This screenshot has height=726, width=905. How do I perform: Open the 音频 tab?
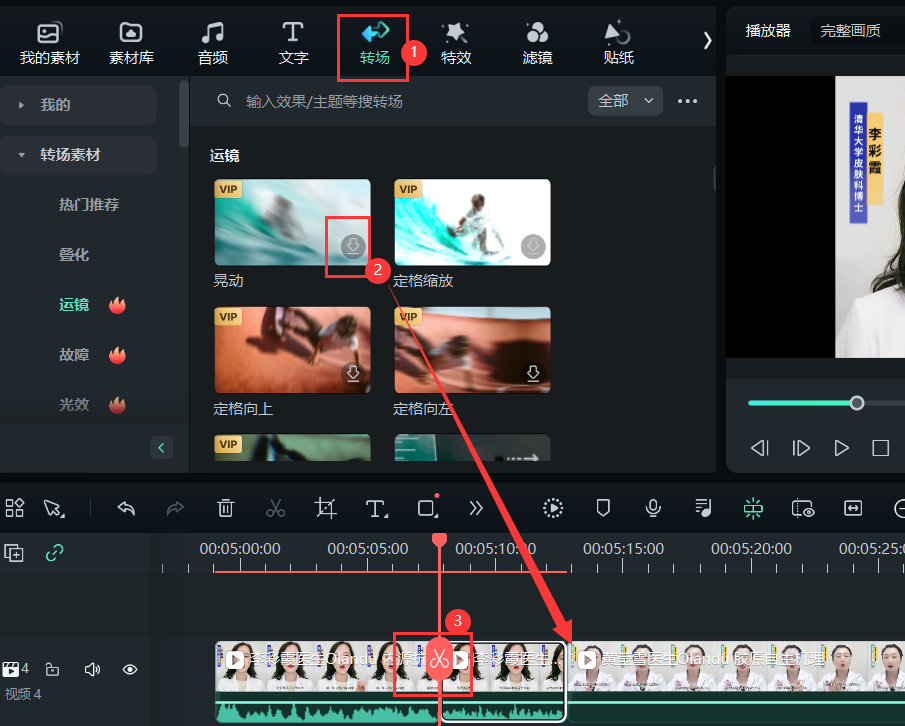click(x=212, y=44)
